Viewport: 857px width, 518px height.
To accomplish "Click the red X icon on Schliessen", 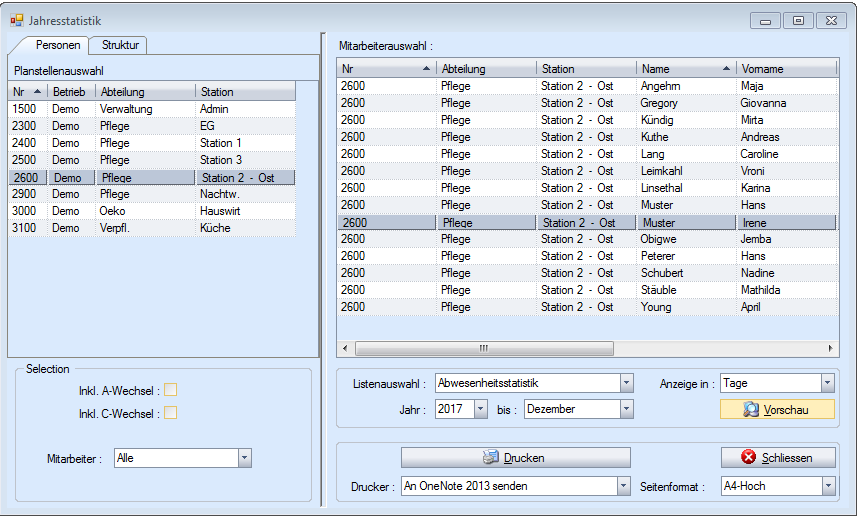I will tap(749, 458).
